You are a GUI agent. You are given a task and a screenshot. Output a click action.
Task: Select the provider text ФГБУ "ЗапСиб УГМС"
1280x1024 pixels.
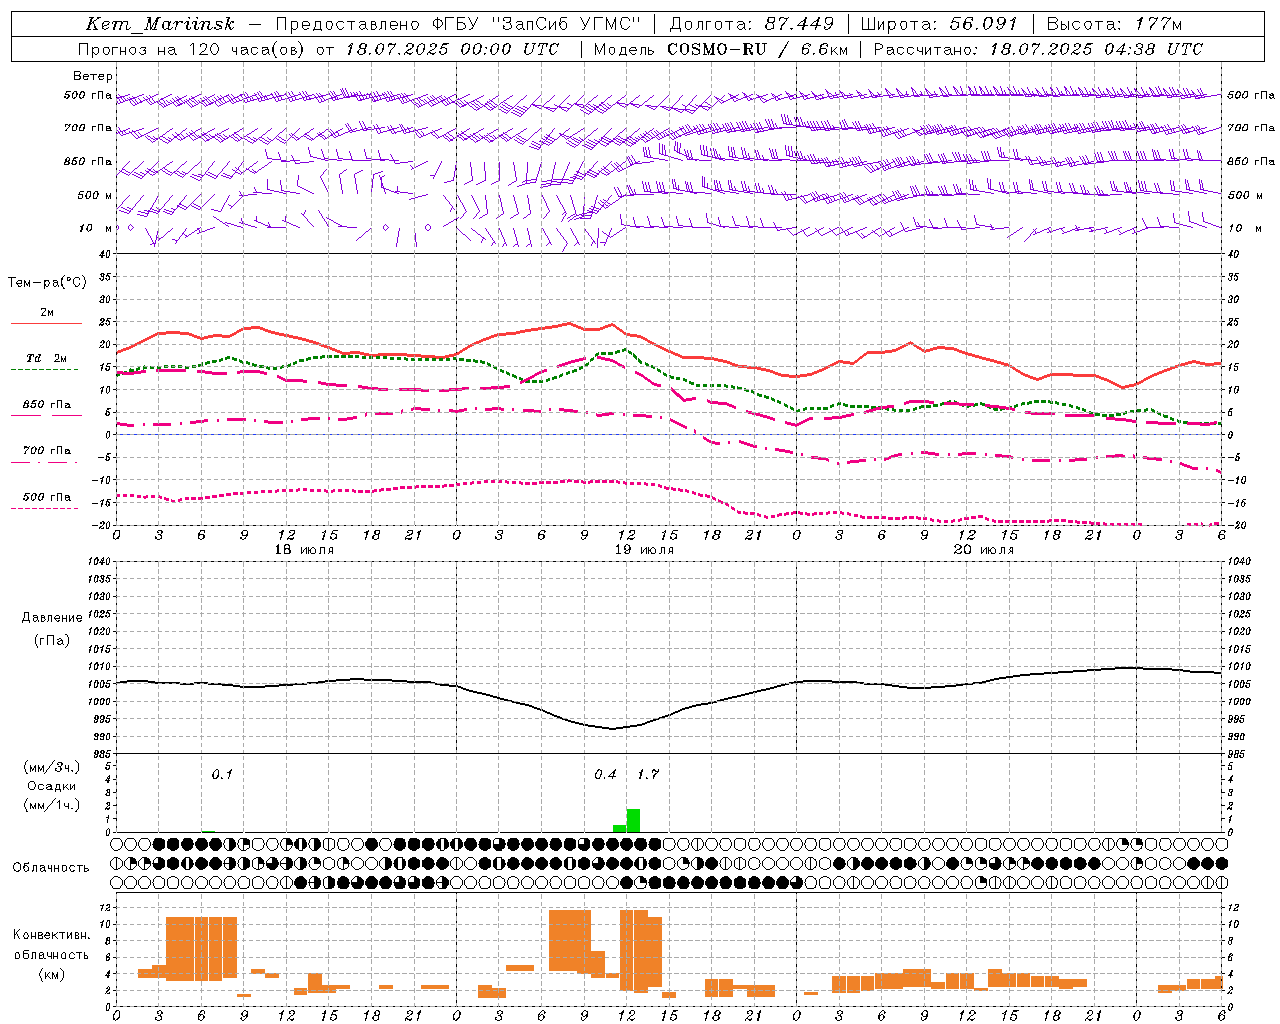[537, 24]
